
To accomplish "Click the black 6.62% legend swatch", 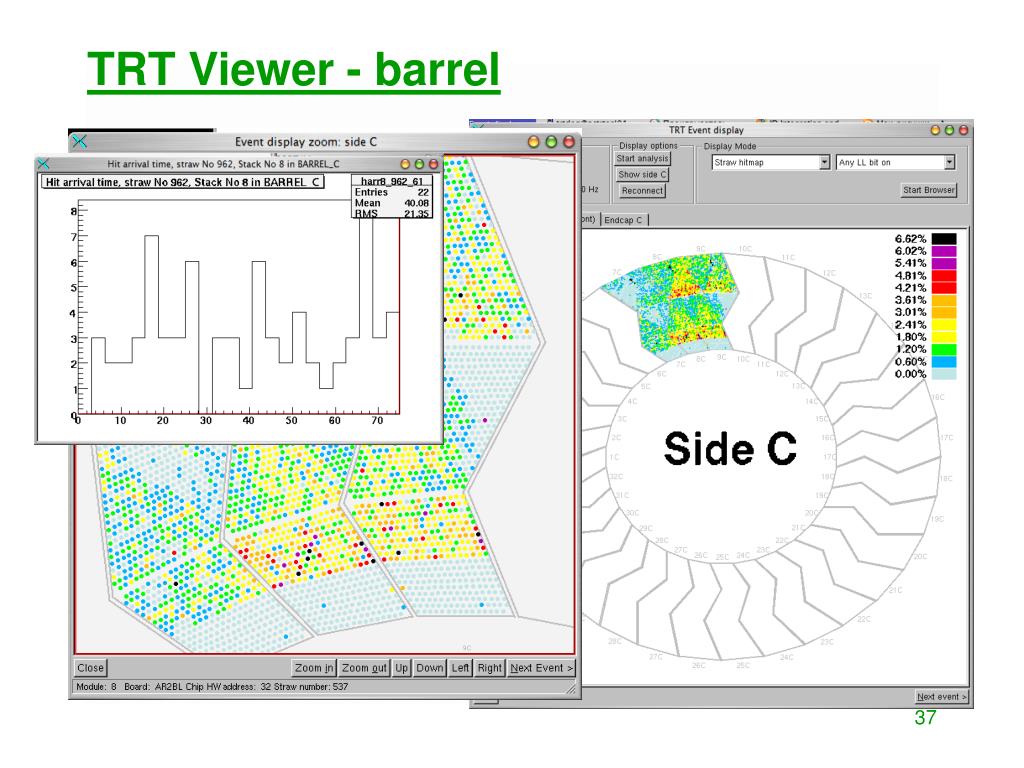I will tap(944, 239).
